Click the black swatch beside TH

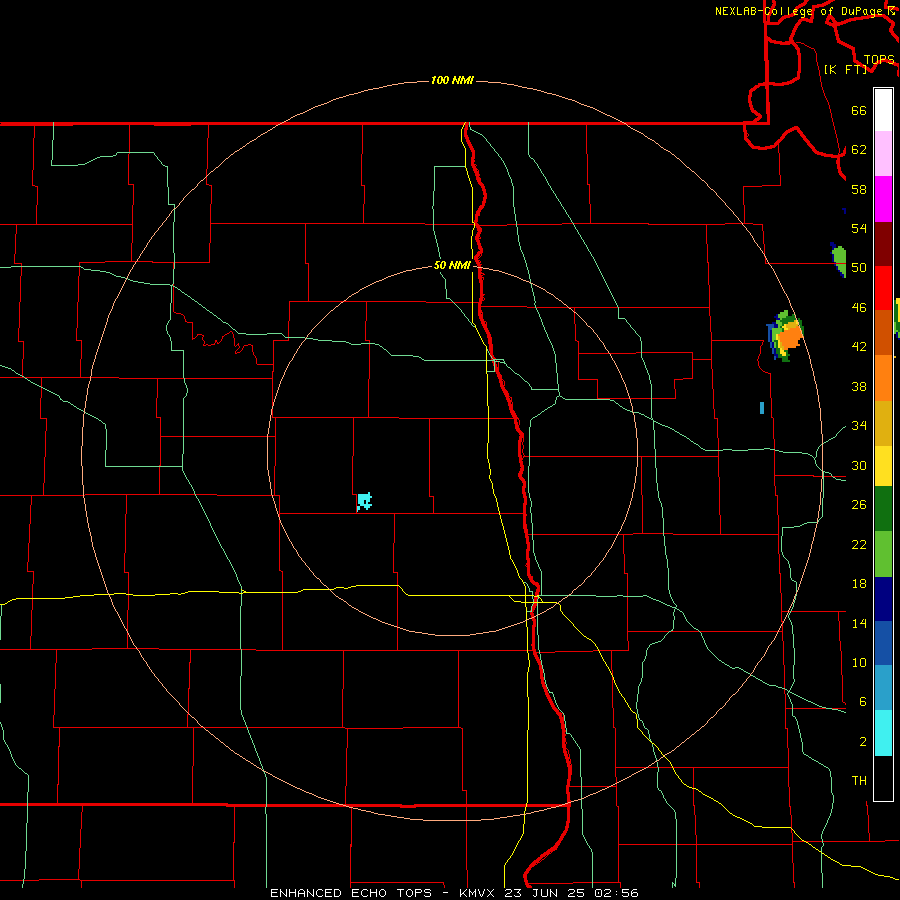pos(883,778)
